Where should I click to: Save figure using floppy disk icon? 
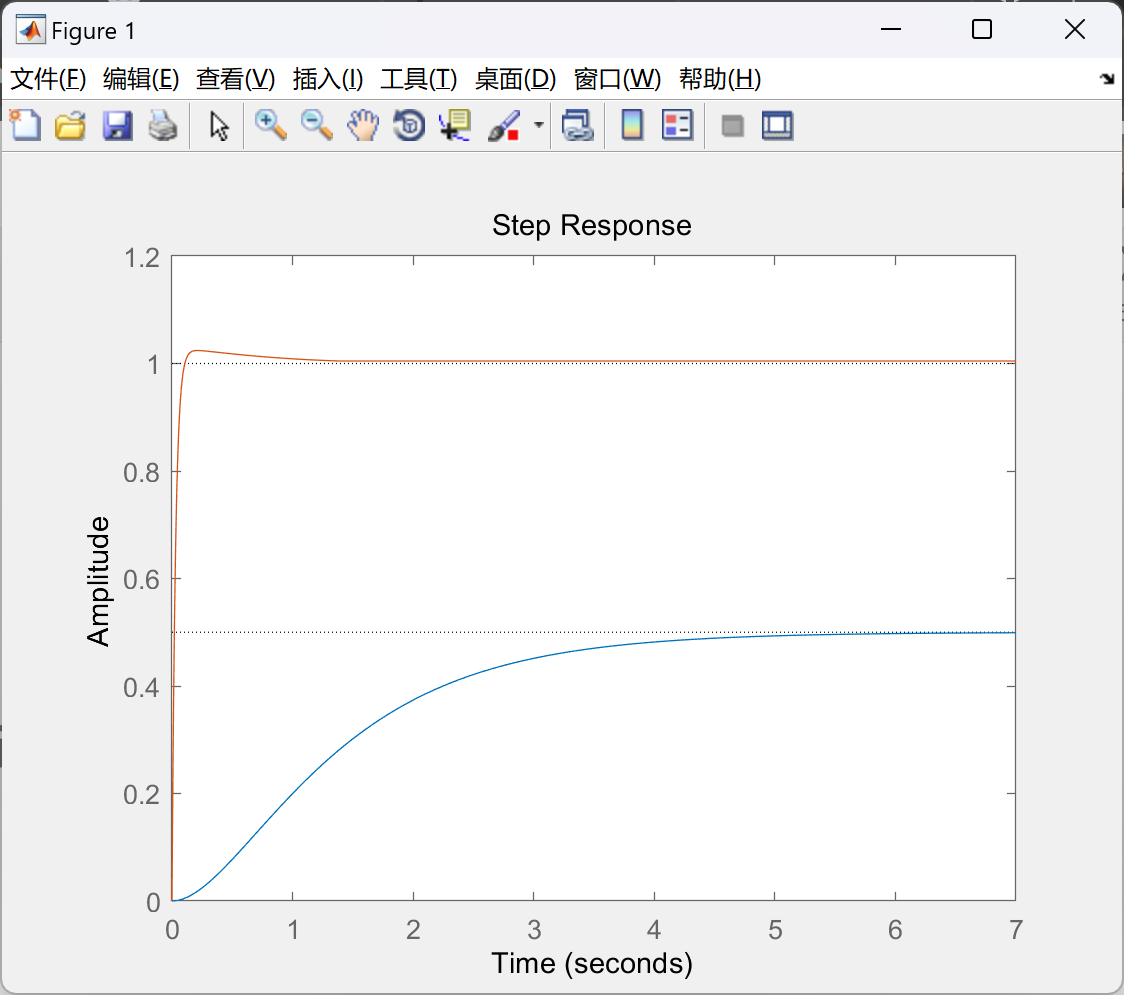[x=118, y=125]
